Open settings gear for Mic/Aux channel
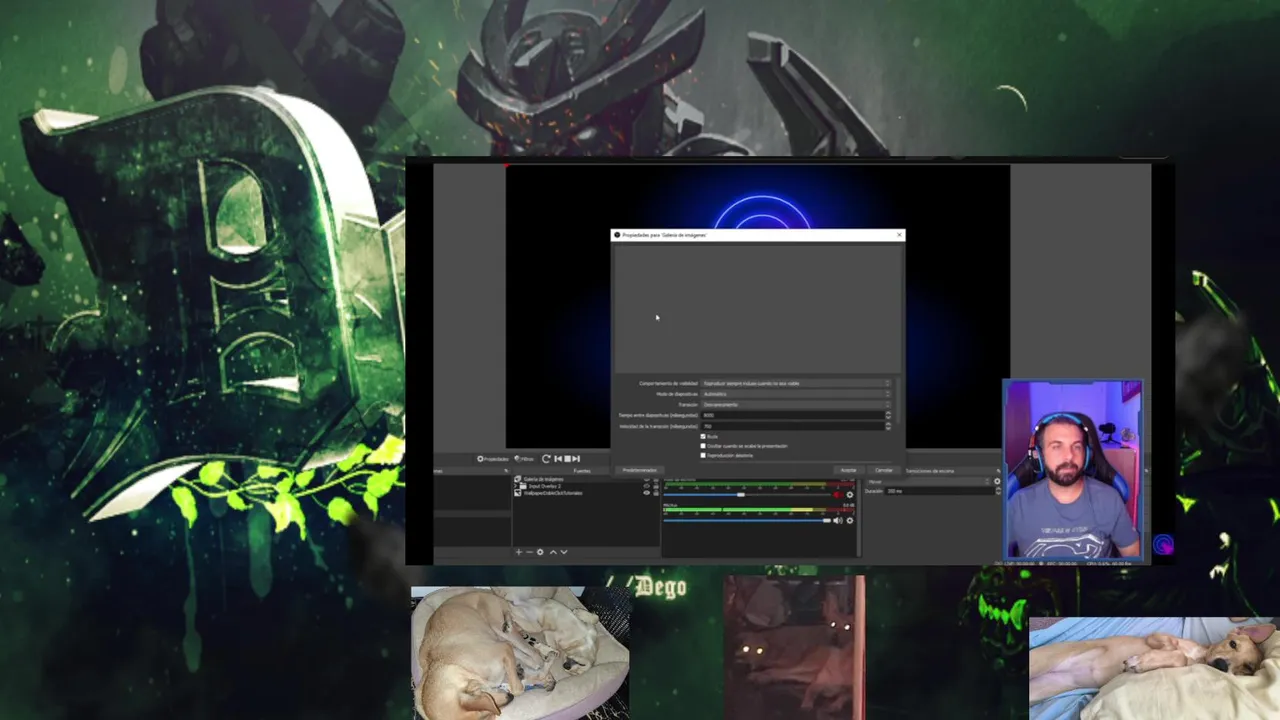1280x720 pixels. coord(850,521)
